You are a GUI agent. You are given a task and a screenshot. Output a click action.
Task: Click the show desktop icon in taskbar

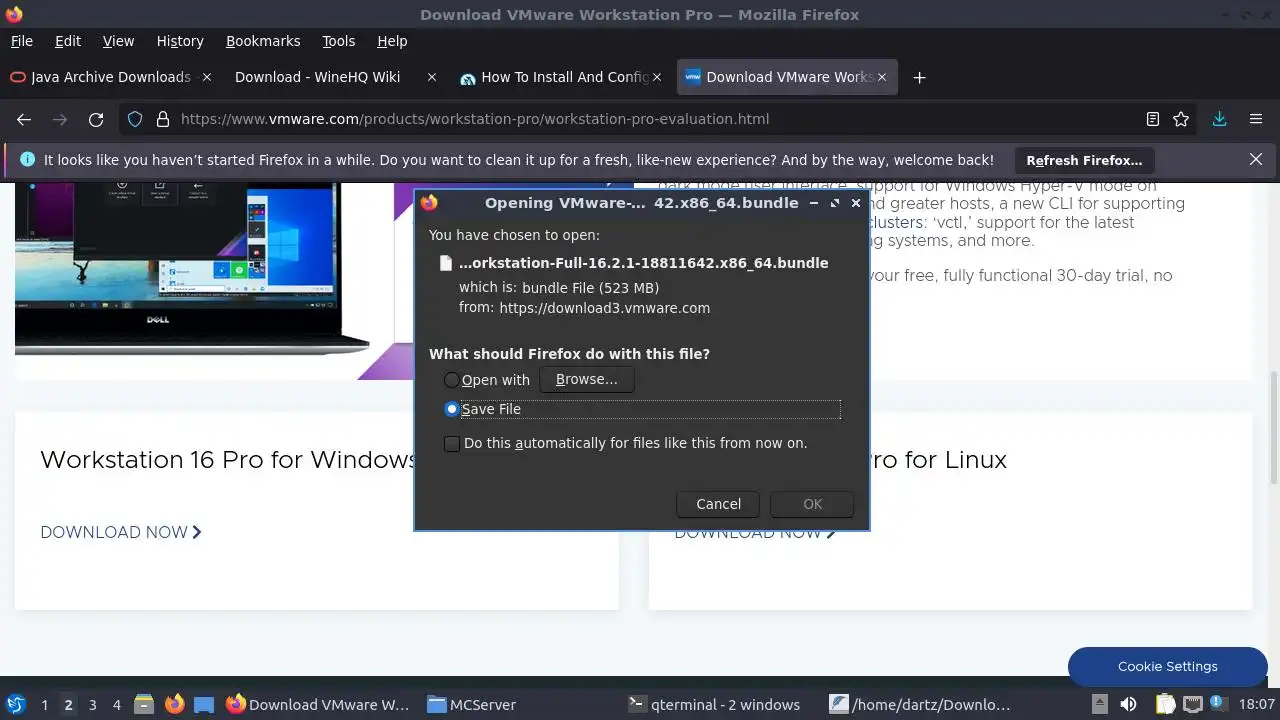204,704
